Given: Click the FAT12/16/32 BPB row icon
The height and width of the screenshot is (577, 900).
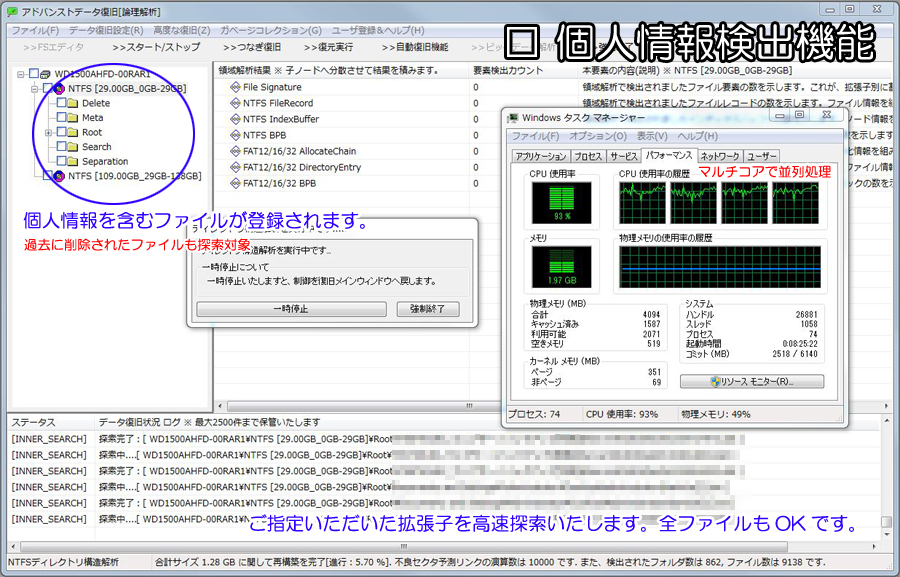Looking at the screenshot, I should 235,184.
